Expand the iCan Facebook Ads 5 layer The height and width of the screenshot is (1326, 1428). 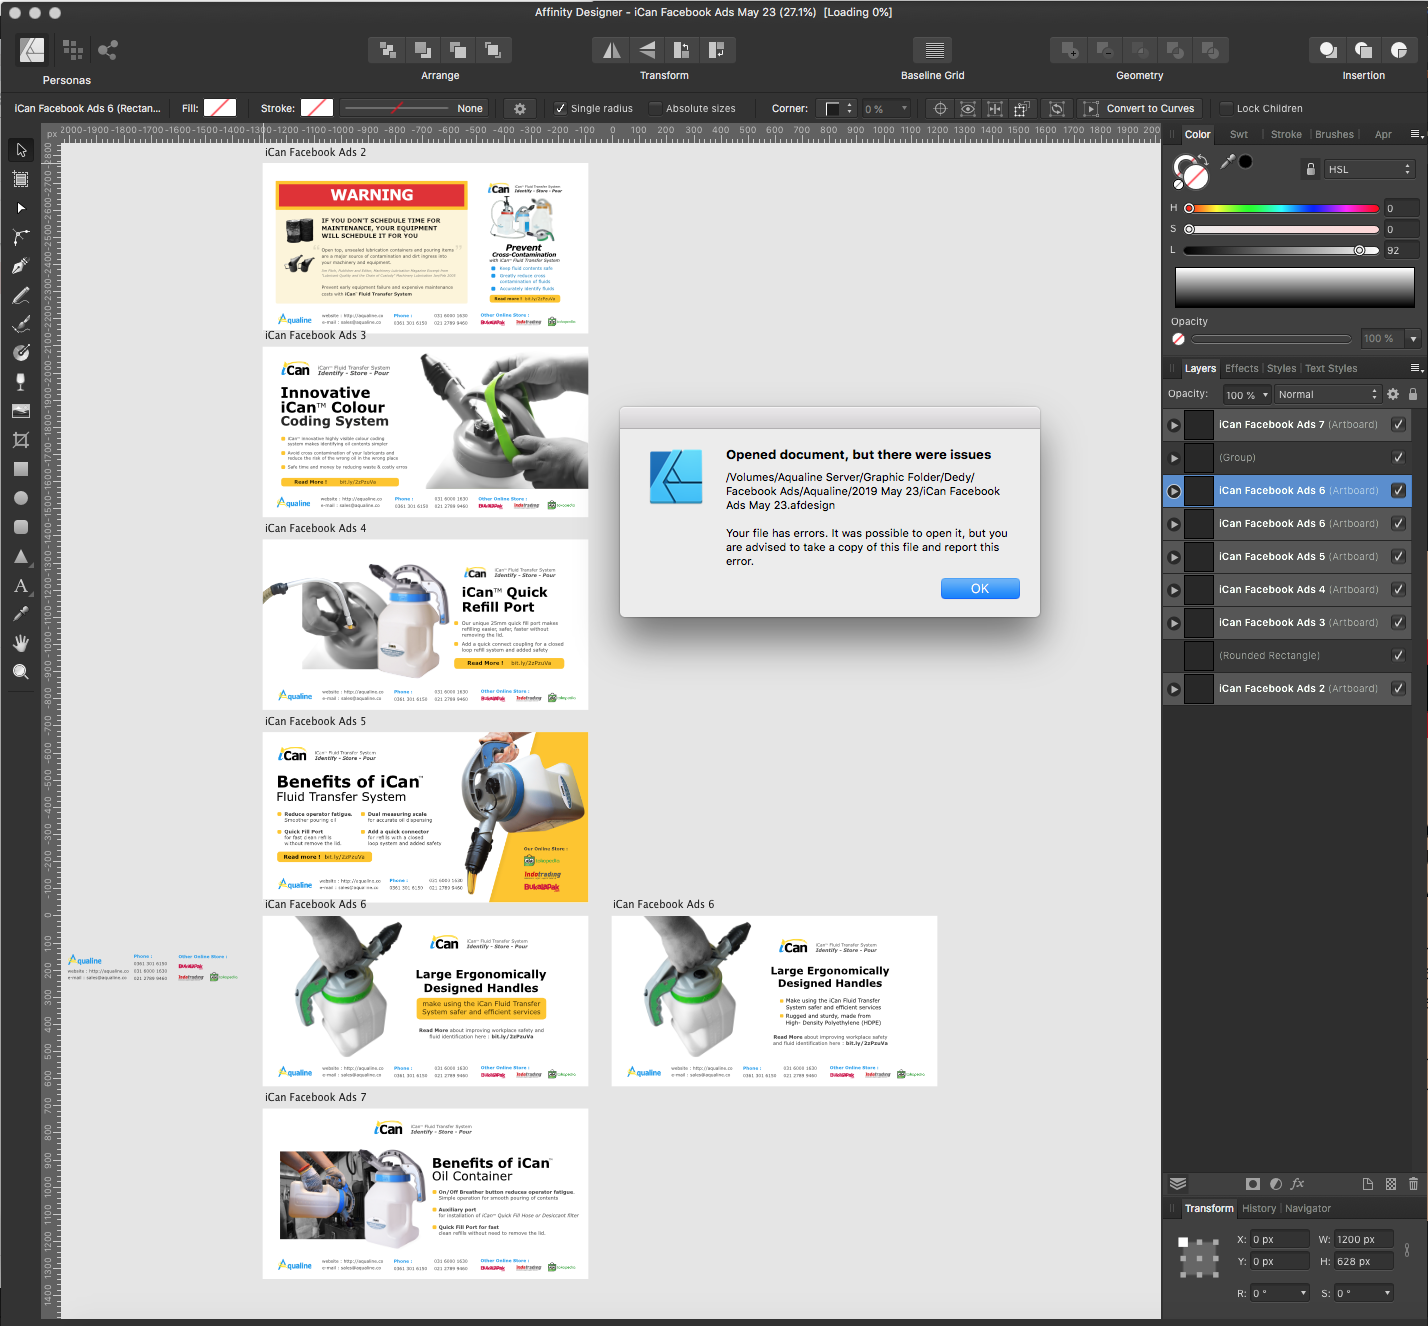1174,557
